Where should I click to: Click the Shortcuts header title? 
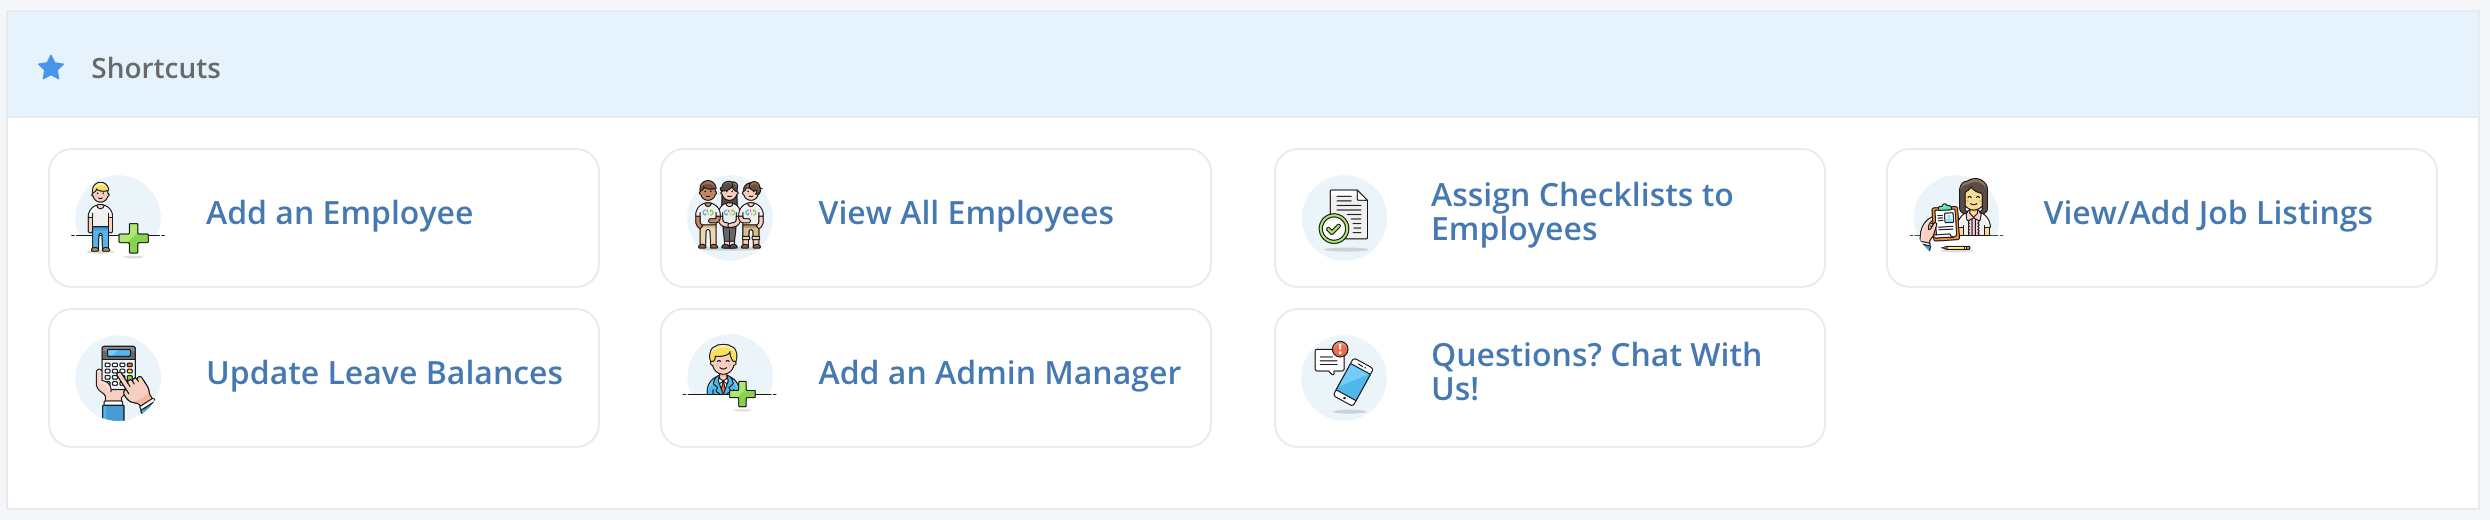pyautogui.click(x=155, y=68)
